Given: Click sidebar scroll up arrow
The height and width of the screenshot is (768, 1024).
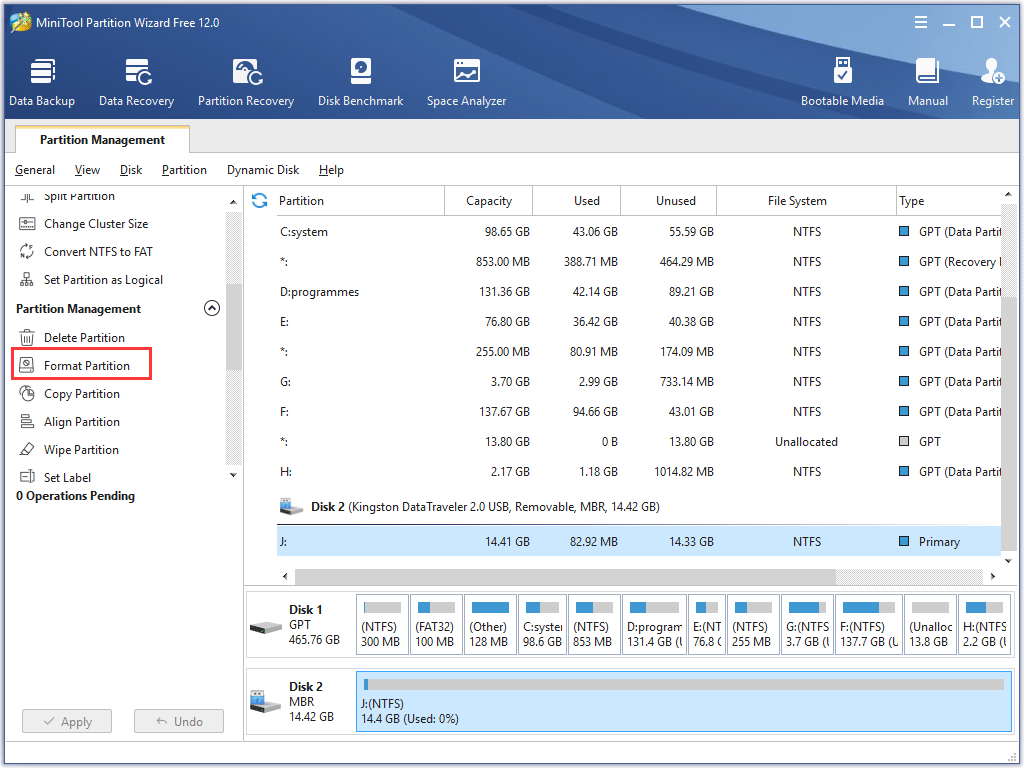Looking at the screenshot, I should (x=233, y=202).
